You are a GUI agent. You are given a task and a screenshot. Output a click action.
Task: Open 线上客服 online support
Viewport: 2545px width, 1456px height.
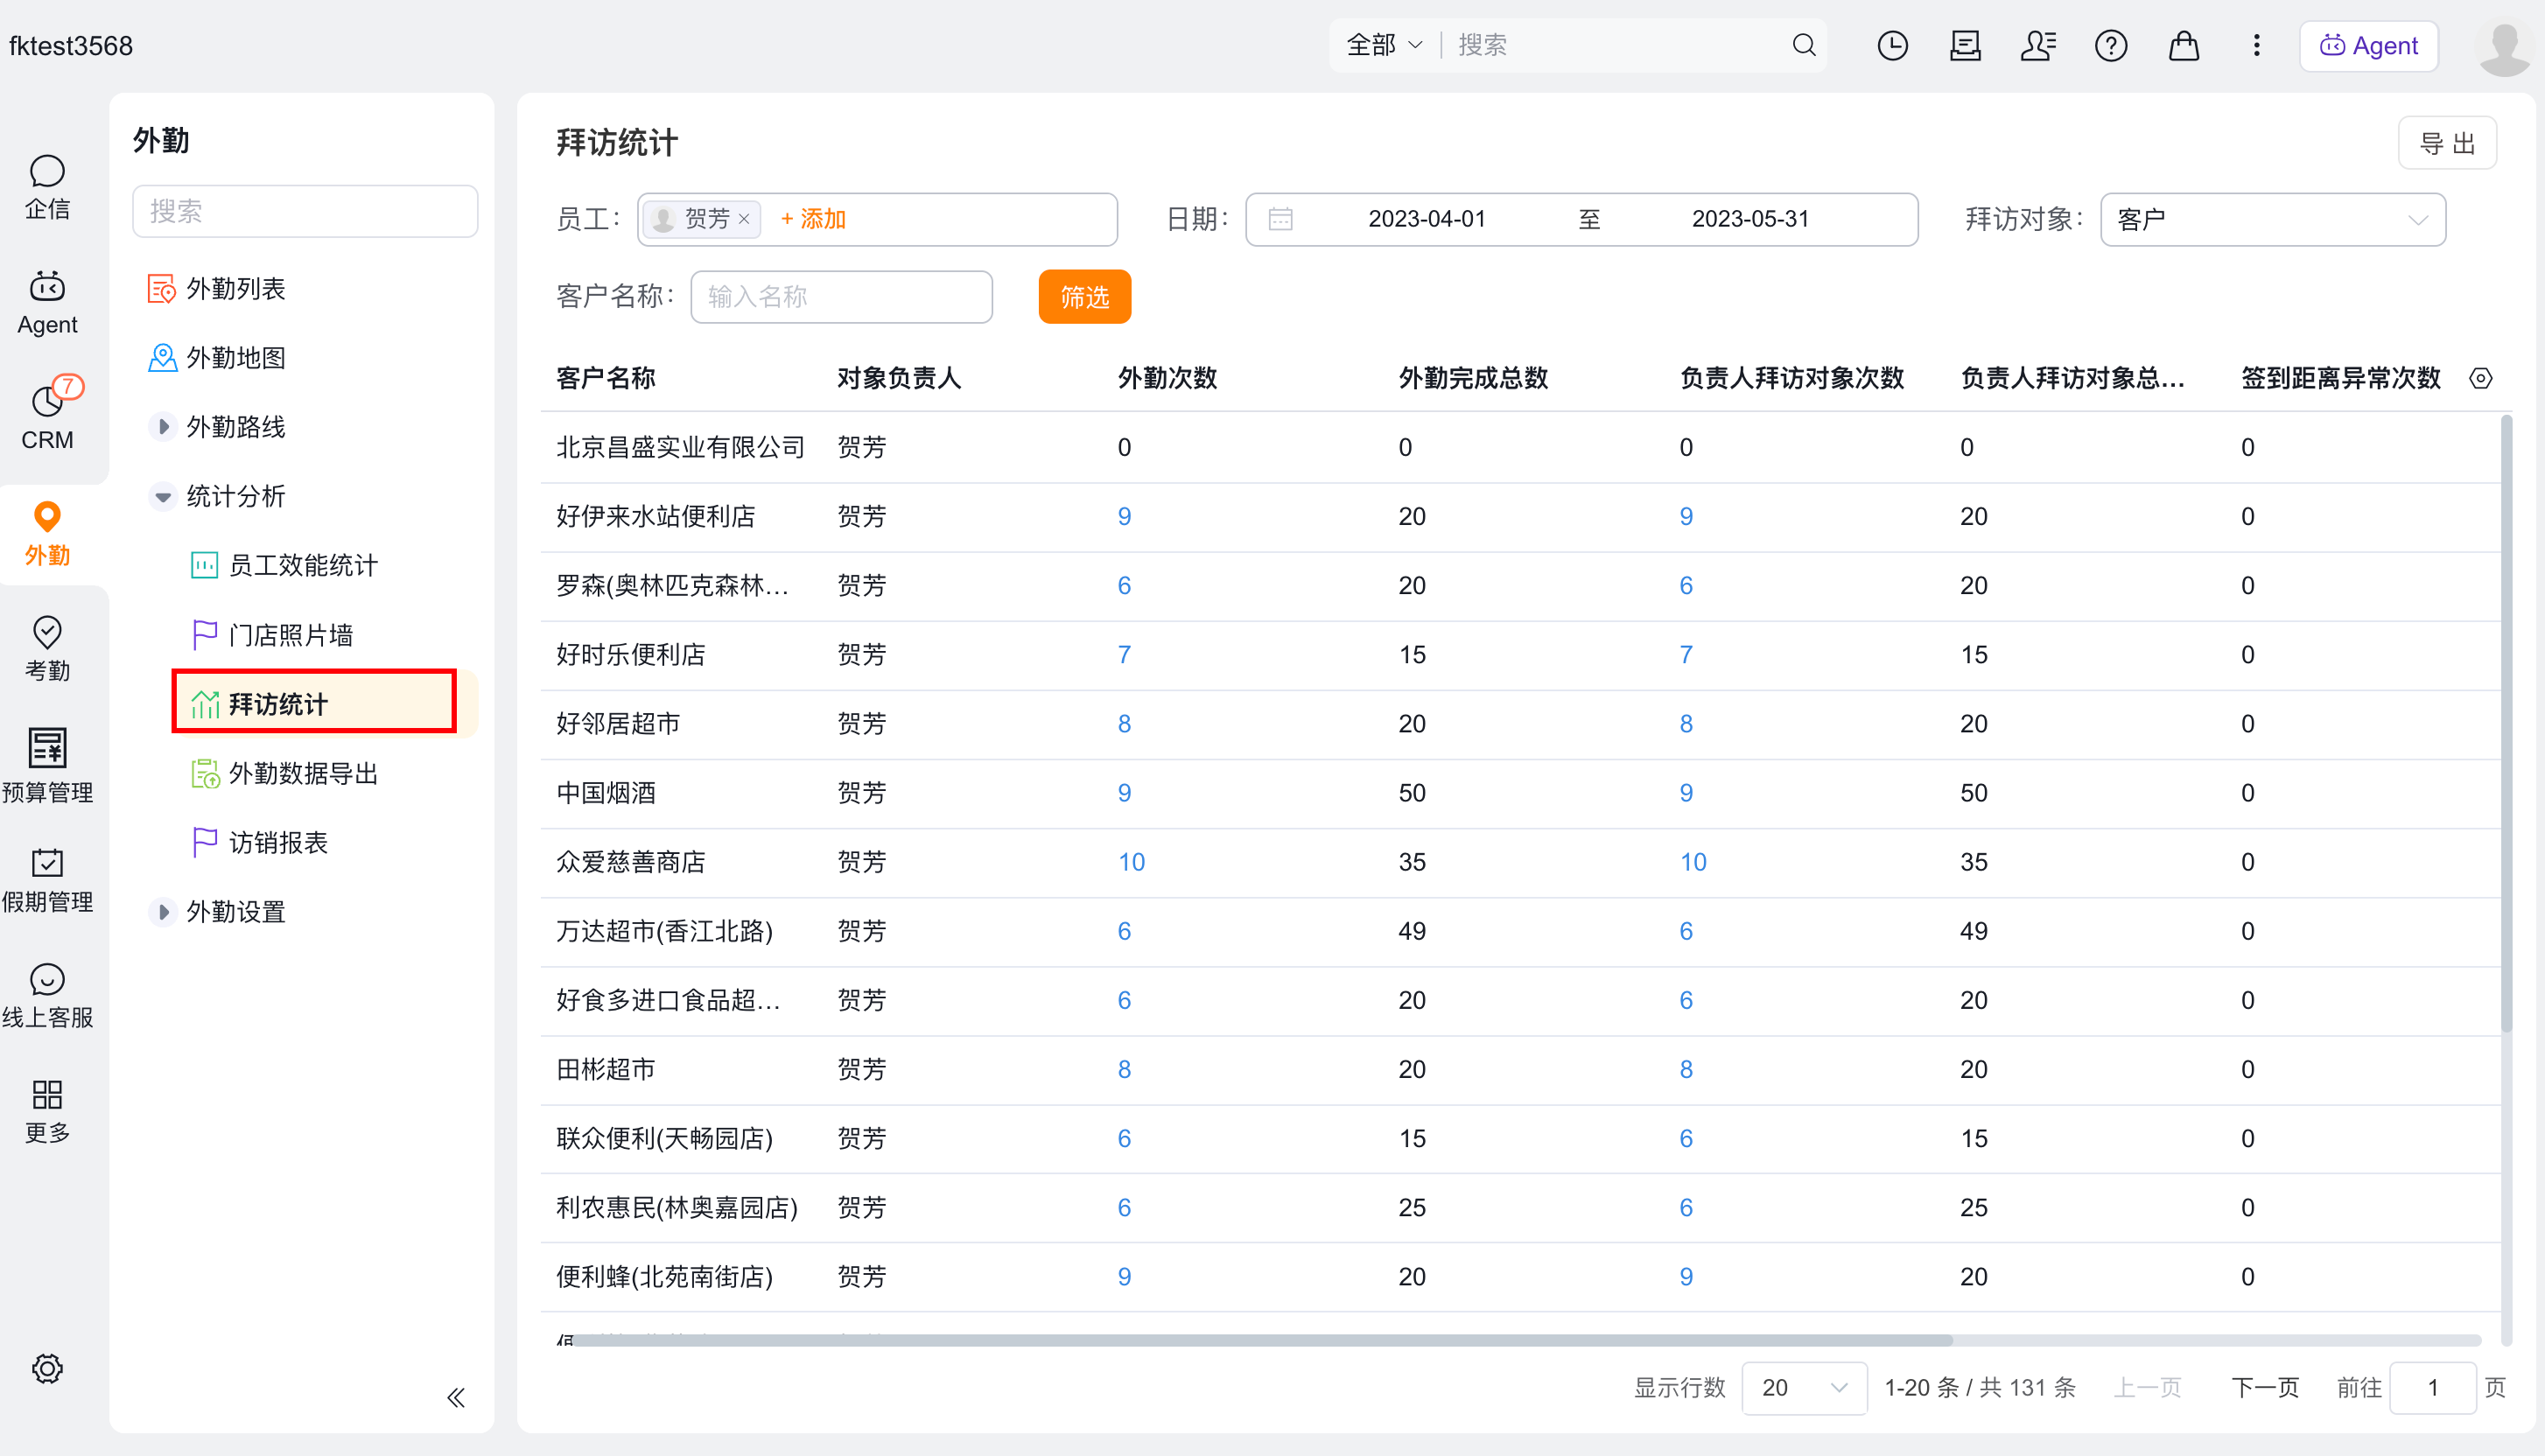point(47,996)
